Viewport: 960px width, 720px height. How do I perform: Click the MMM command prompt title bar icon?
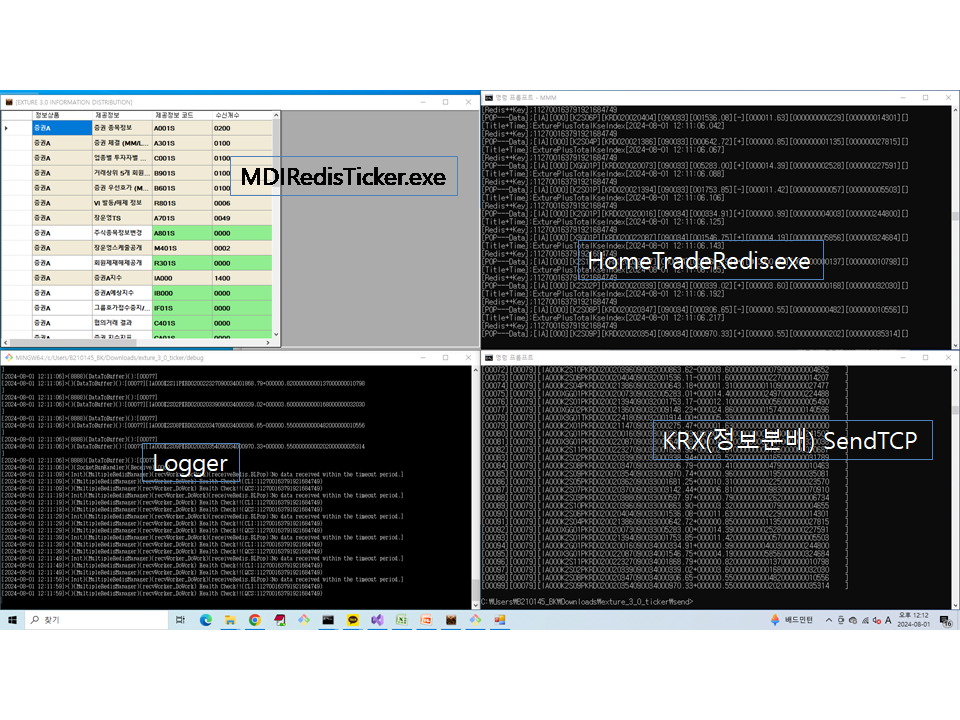(x=489, y=97)
